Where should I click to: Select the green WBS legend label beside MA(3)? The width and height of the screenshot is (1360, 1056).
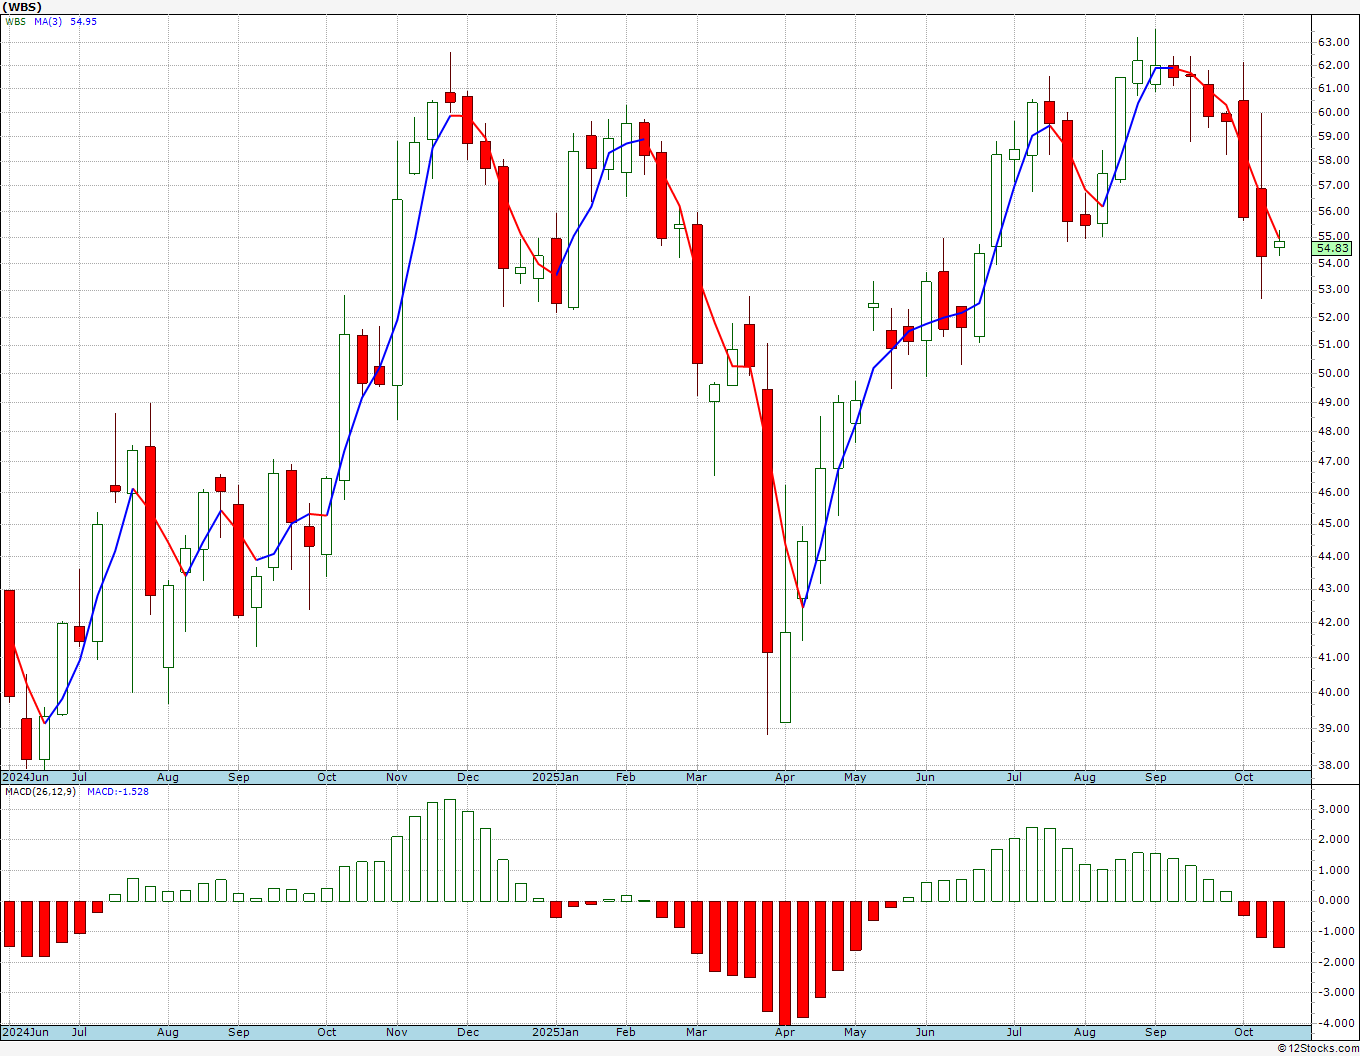click(16, 21)
